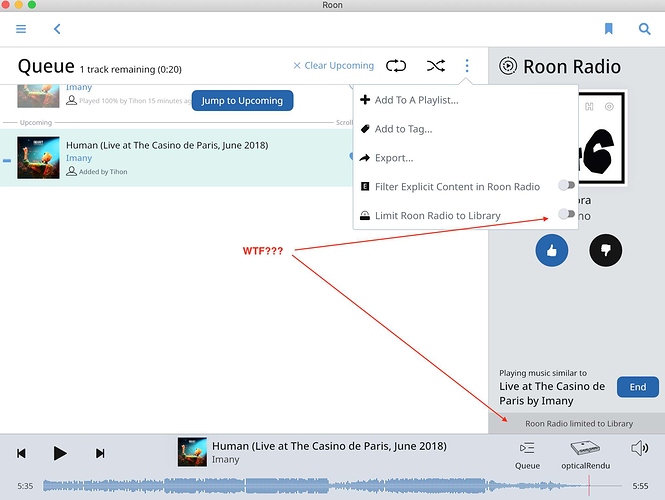Click previous track album thumbnail at top
The image size is (665, 500).
[38, 96]
